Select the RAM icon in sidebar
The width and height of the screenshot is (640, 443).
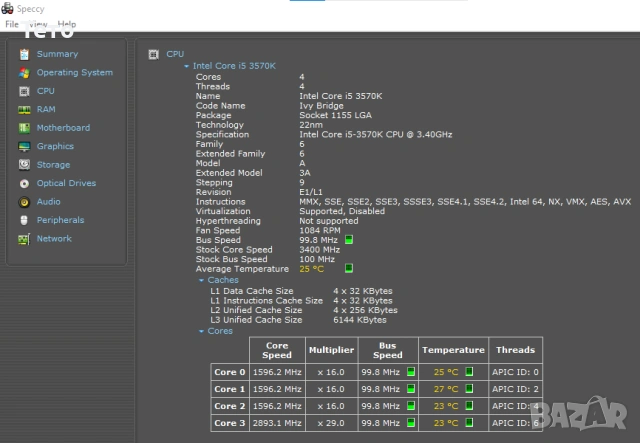(24, 109)
